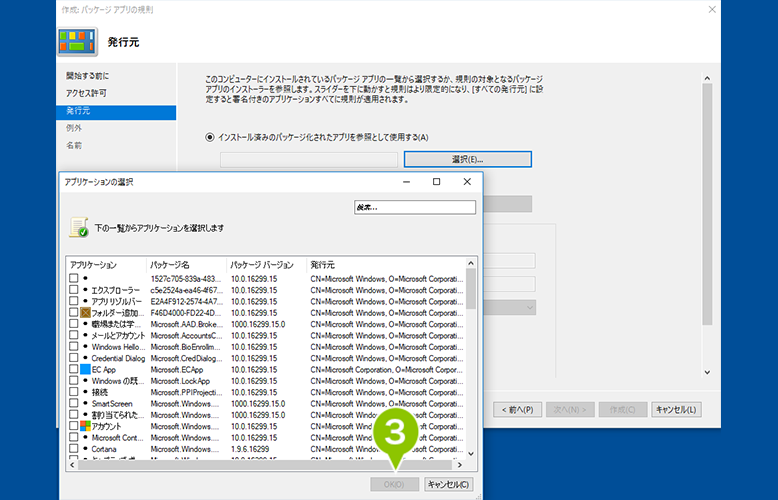Check the SmartScreen row checkbox
Viewport: 778px width, 500px height.
click(73, 403)
